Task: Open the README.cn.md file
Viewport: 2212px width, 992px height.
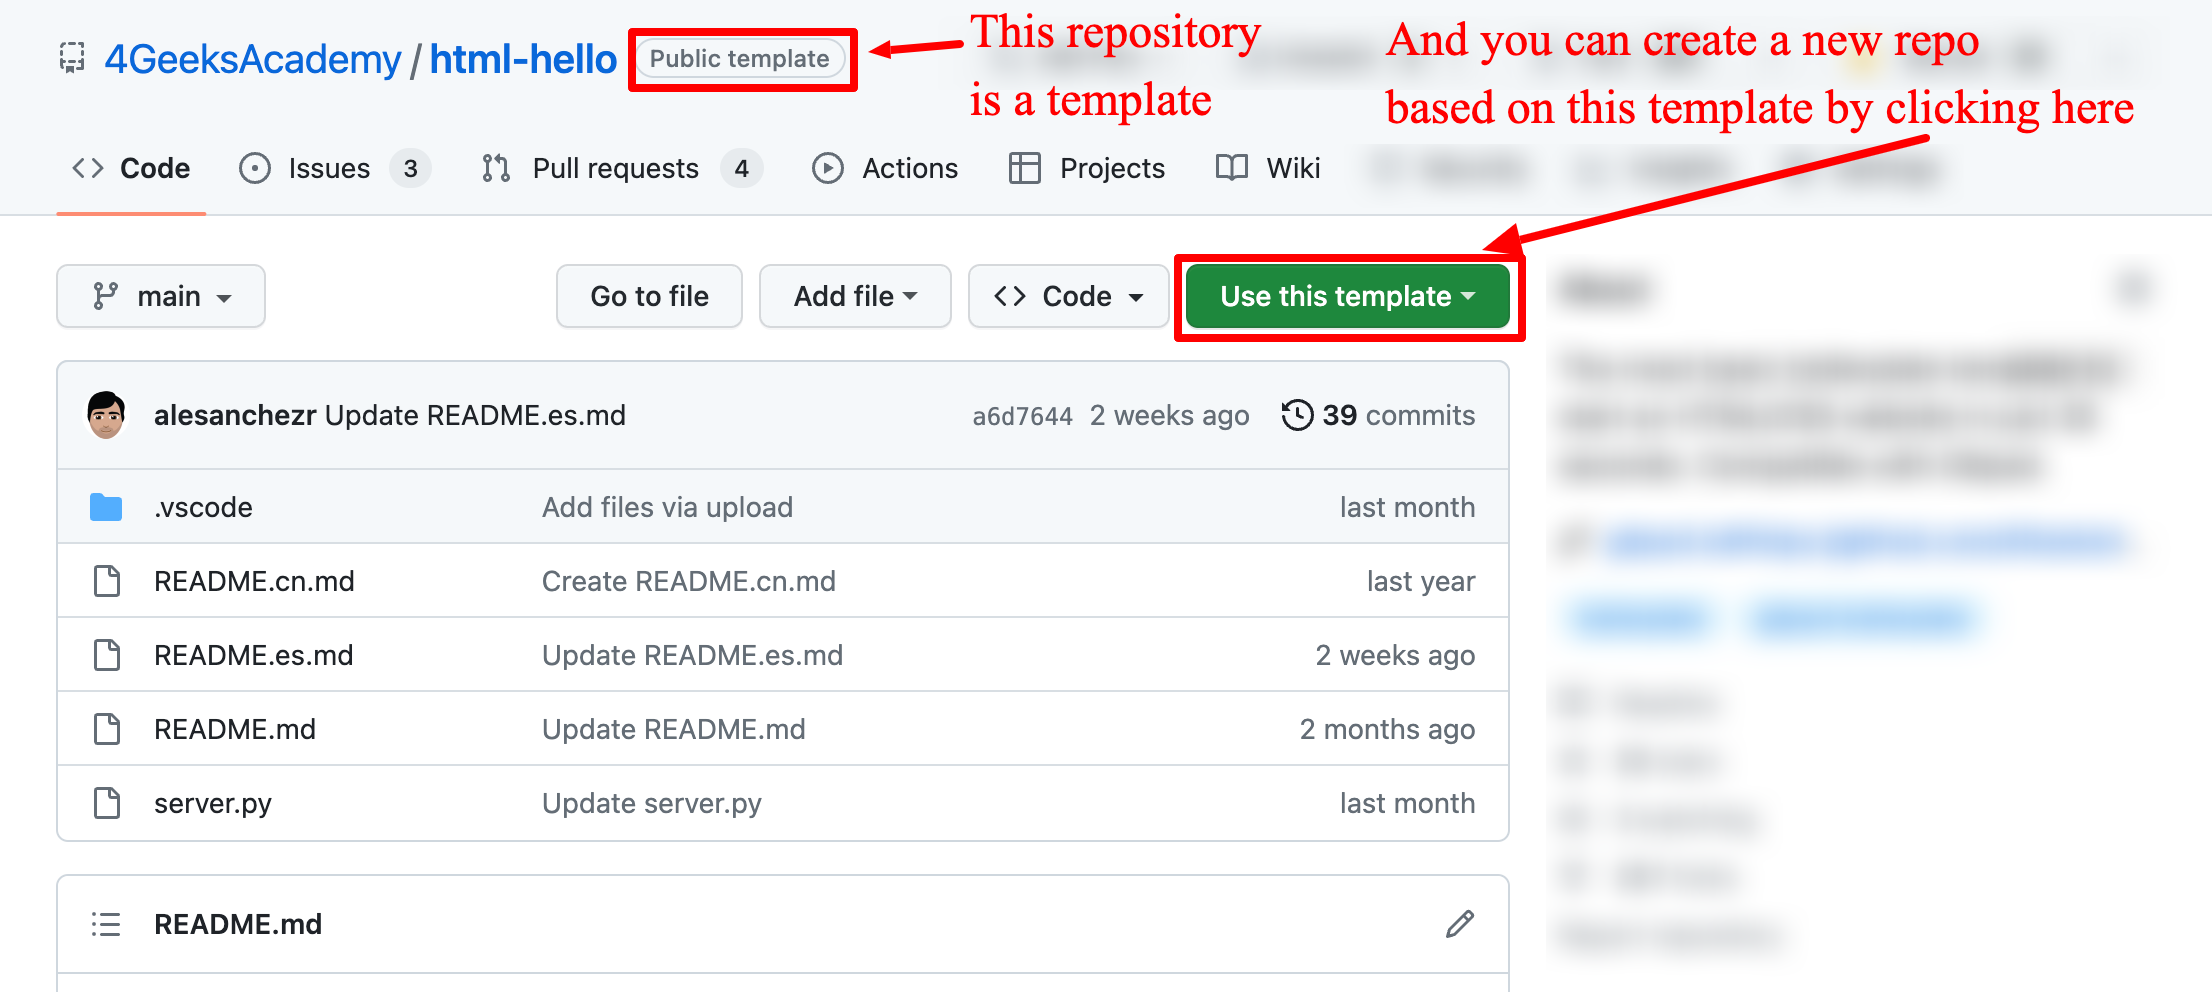Action: point(254,581)
